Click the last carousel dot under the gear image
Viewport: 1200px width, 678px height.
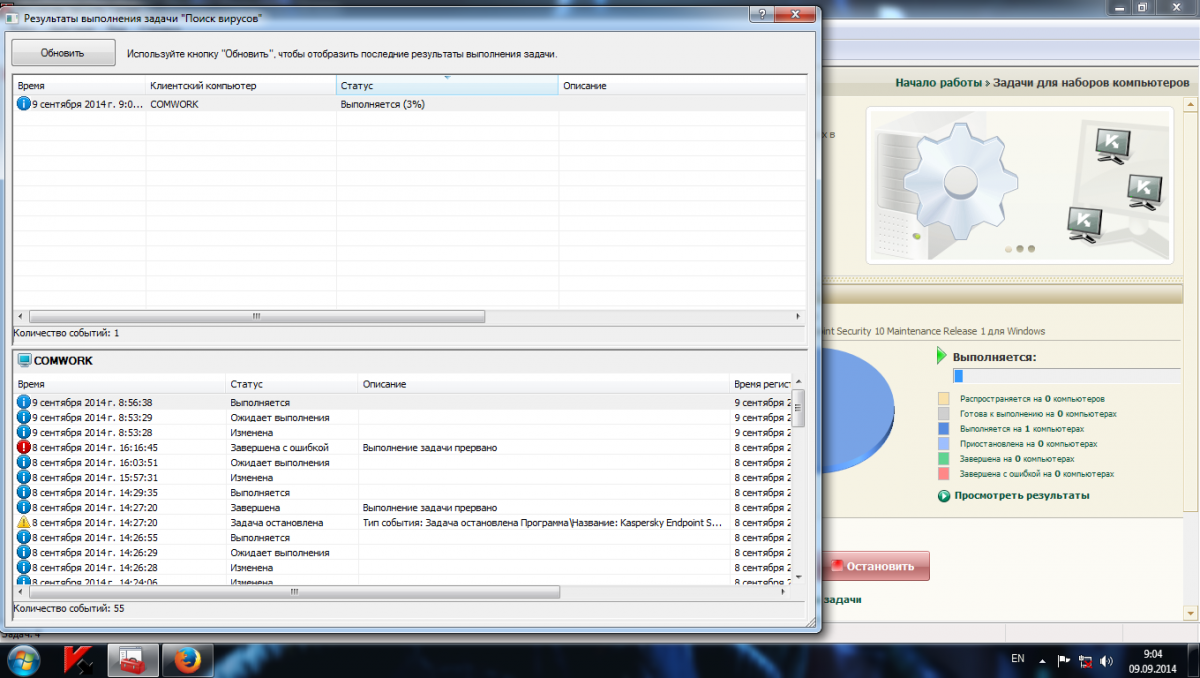tap(1031, 249)
